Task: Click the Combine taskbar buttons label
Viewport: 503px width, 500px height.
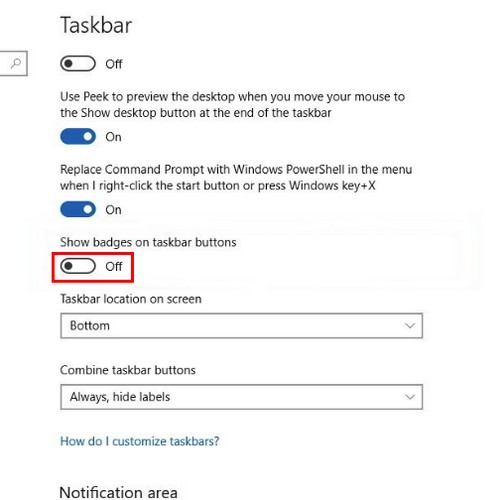Action: [128, 370]
